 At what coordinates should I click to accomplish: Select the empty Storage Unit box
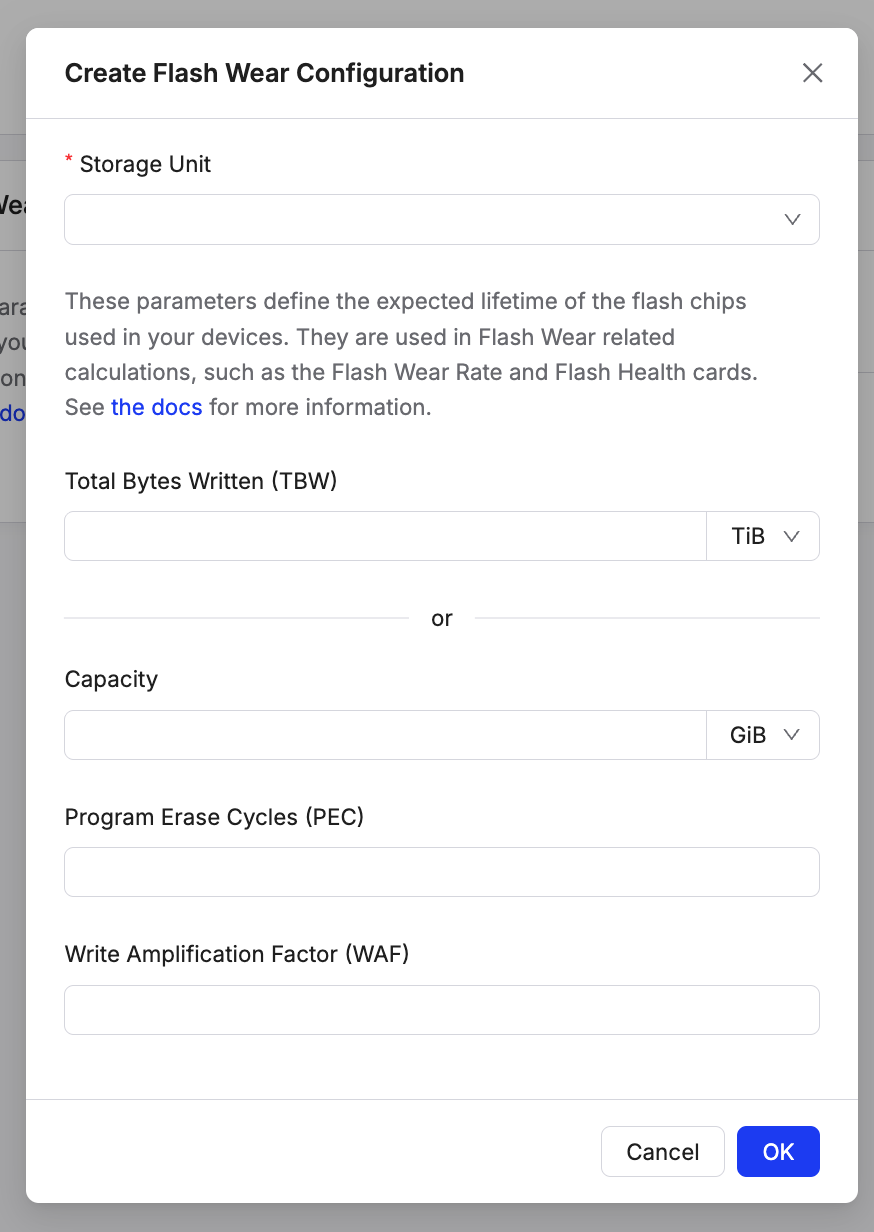[441, 219]
